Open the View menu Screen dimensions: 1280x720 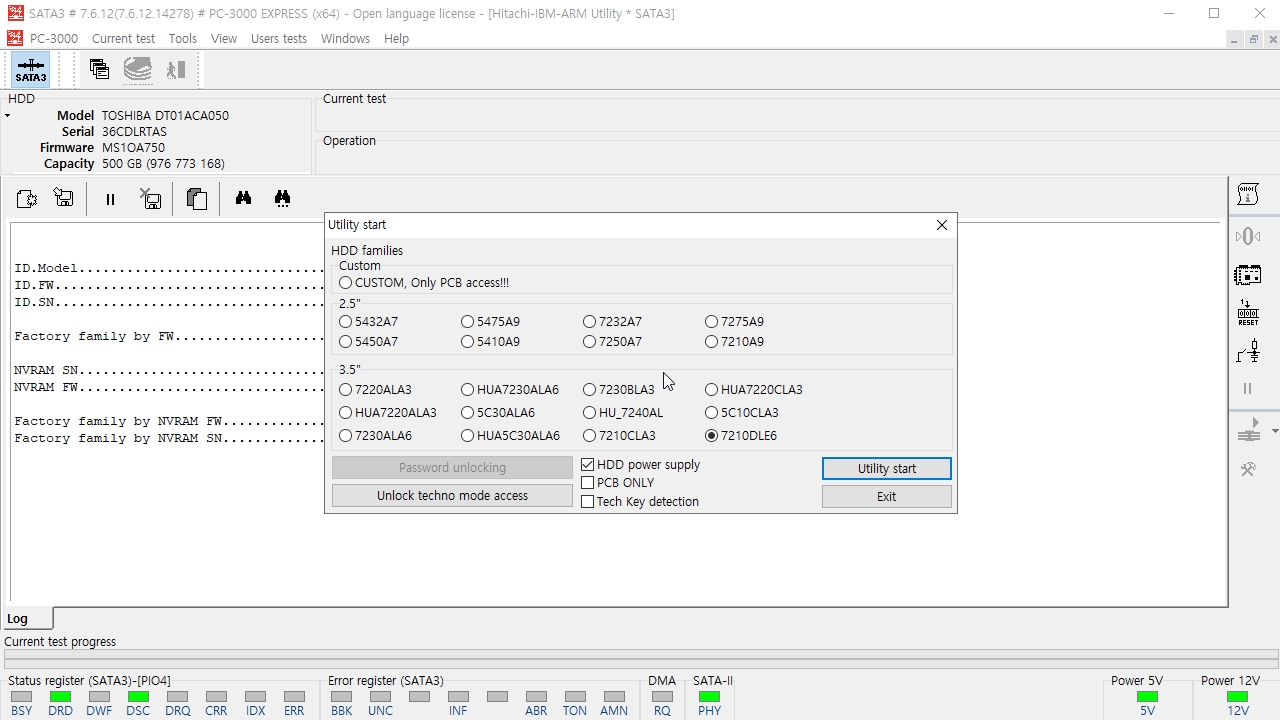[224, 38]
